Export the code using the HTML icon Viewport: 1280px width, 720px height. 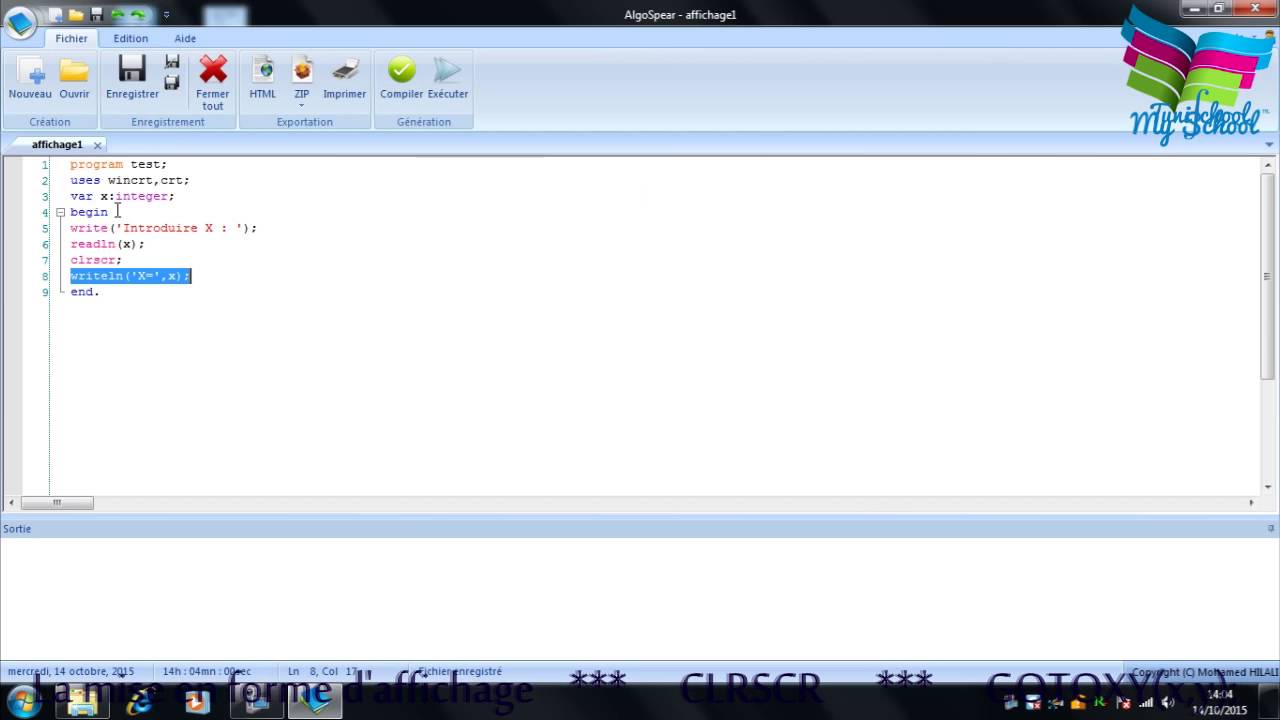(263, 69)
